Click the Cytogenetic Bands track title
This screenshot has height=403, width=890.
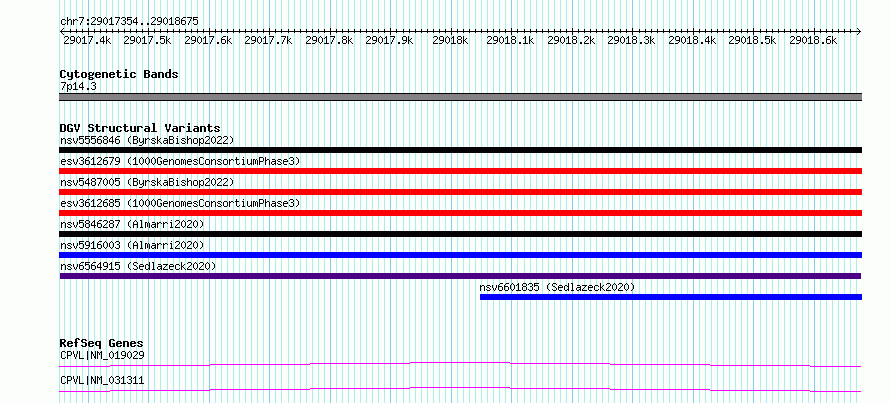pos(119,74)
